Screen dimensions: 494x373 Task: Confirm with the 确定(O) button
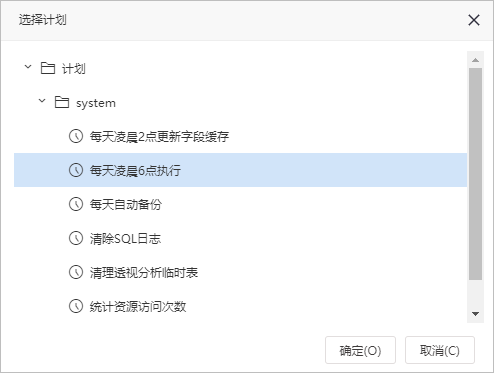[360, 350]
